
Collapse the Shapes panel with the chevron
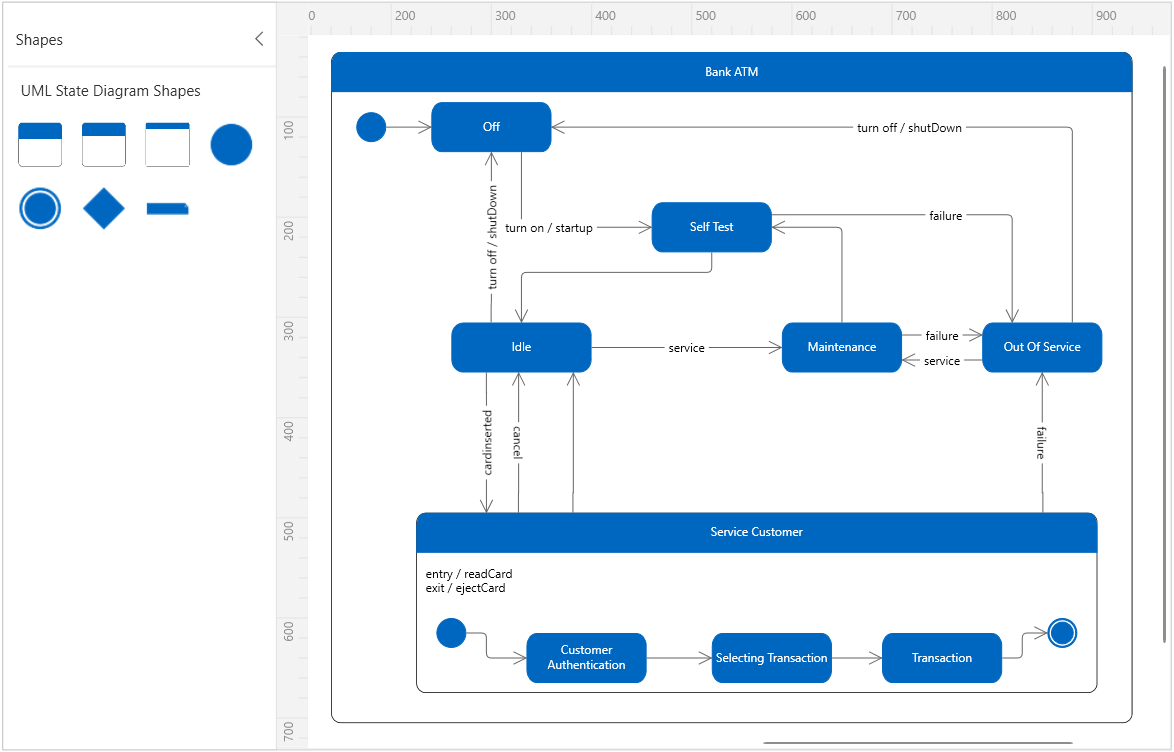(x=259, y=39)
